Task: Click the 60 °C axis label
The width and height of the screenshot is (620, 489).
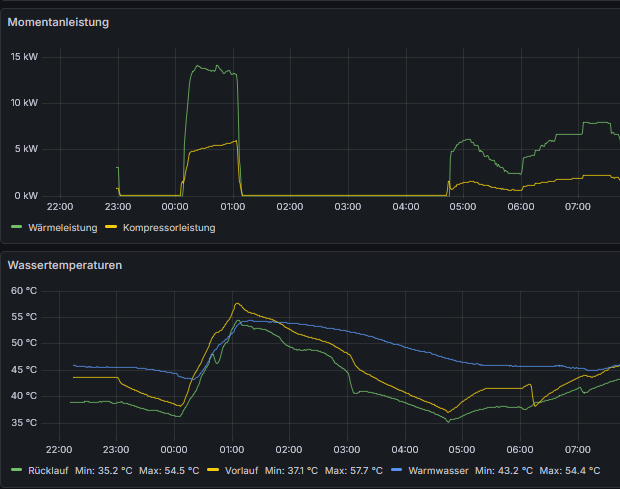Action: point(24,291)
